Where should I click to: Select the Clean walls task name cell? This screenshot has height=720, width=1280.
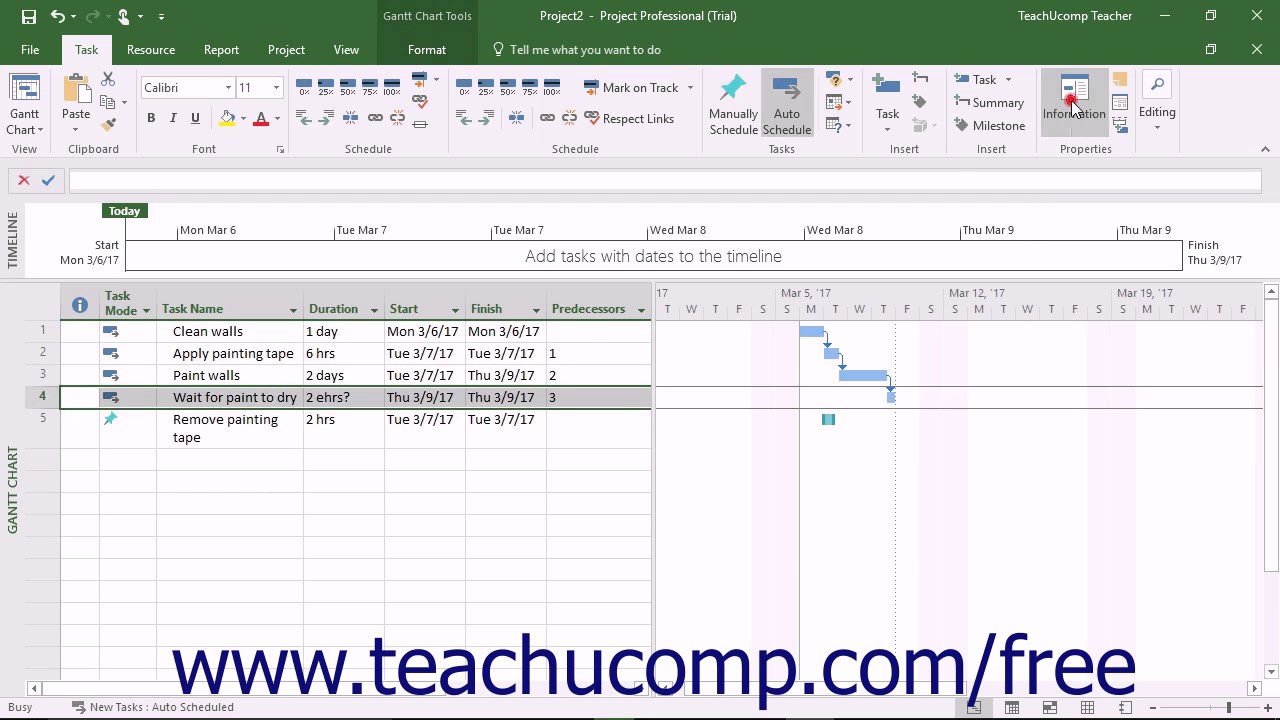(230, 331)
